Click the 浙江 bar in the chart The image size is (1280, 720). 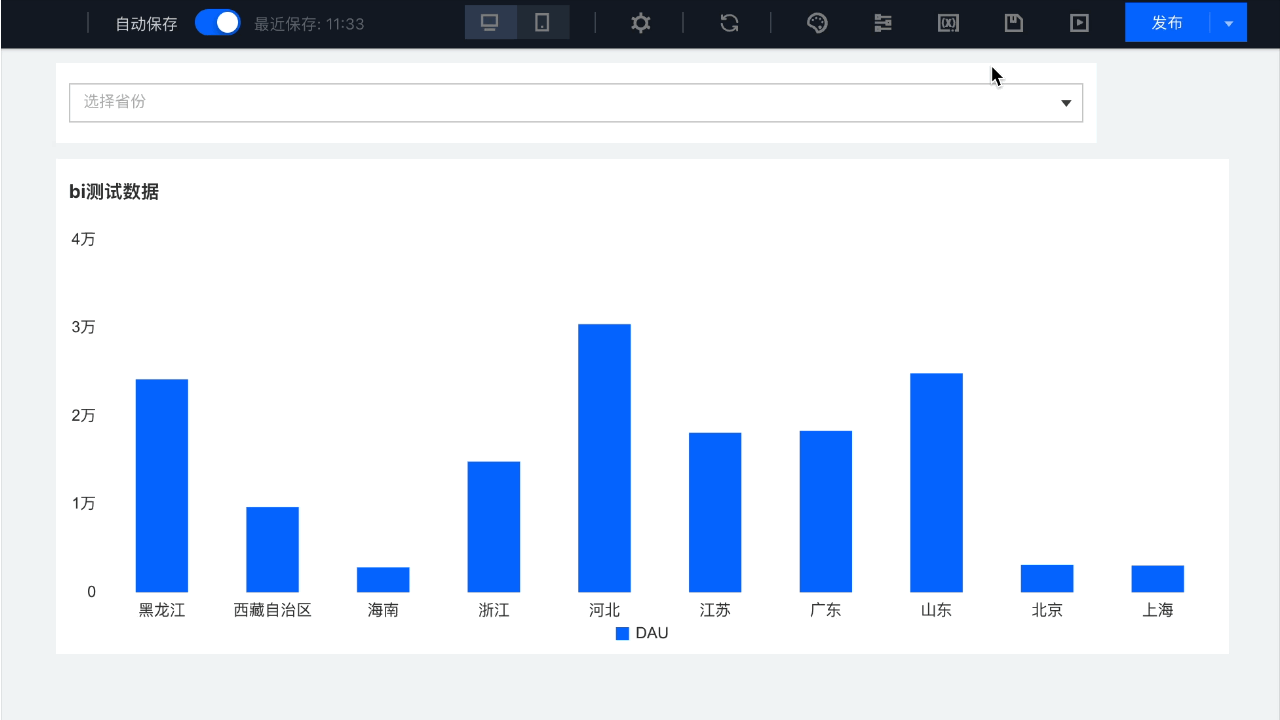pos(494,527)
